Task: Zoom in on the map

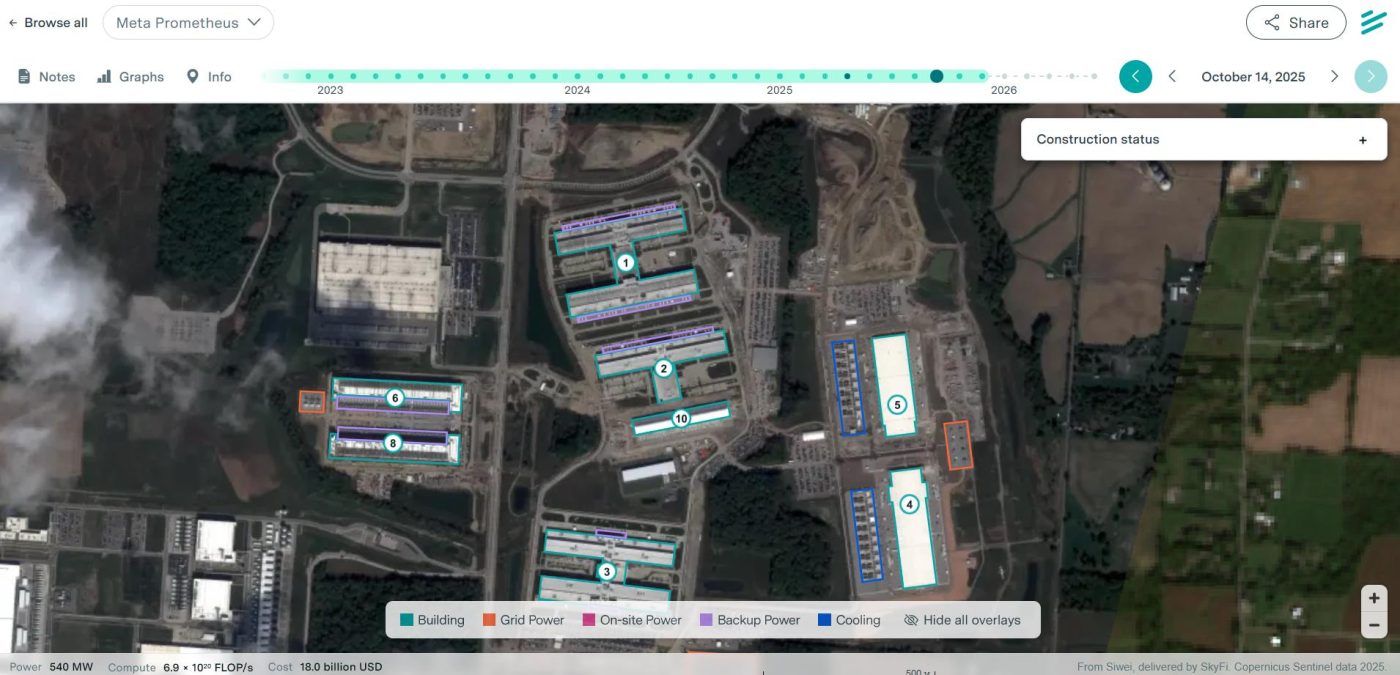Action: pyautogui.click(x=1374, y=598)
